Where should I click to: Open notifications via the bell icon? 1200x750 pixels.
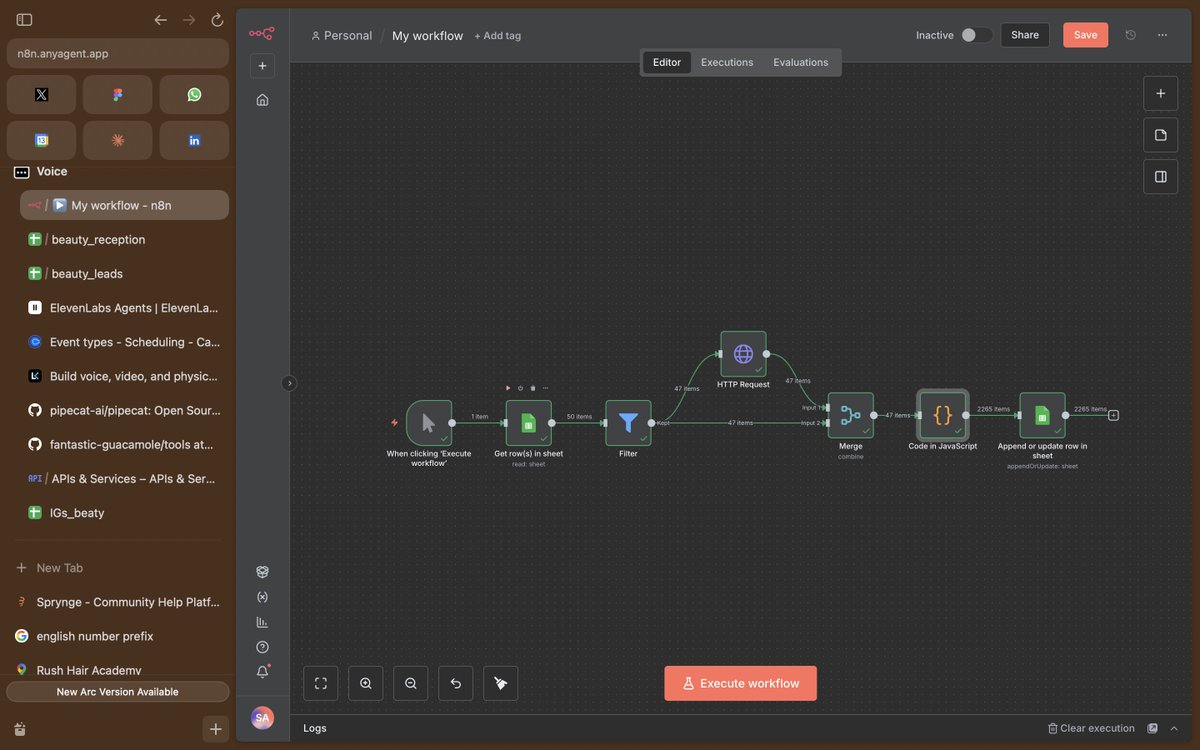click(x=262, y=671)
